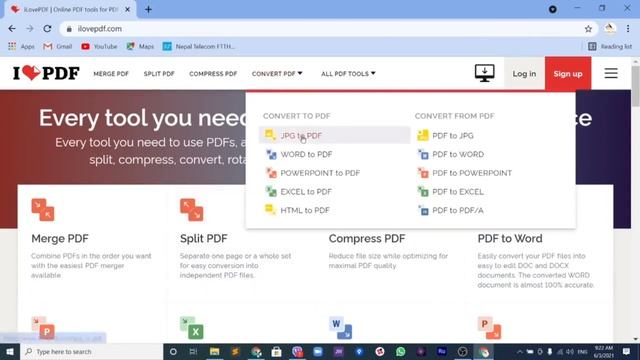
Task: Go back to previous page
Action: click(12, 29)
